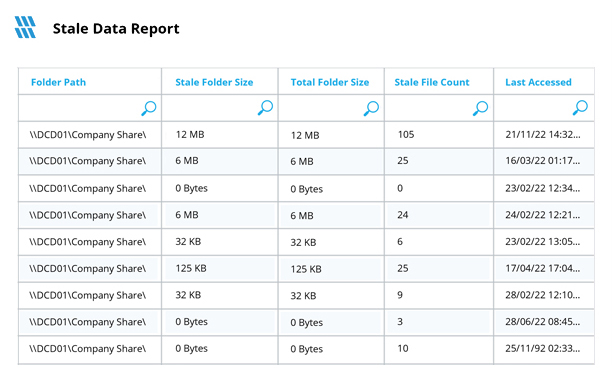Select last accessed 24/02/22 12:21
This screenshot has height=382, width=612.
click(x=543, y=215)
